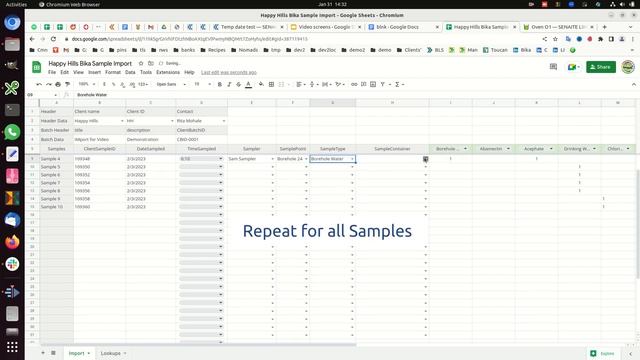
Task: Activate the paint format tool
Action: (67, 84)
